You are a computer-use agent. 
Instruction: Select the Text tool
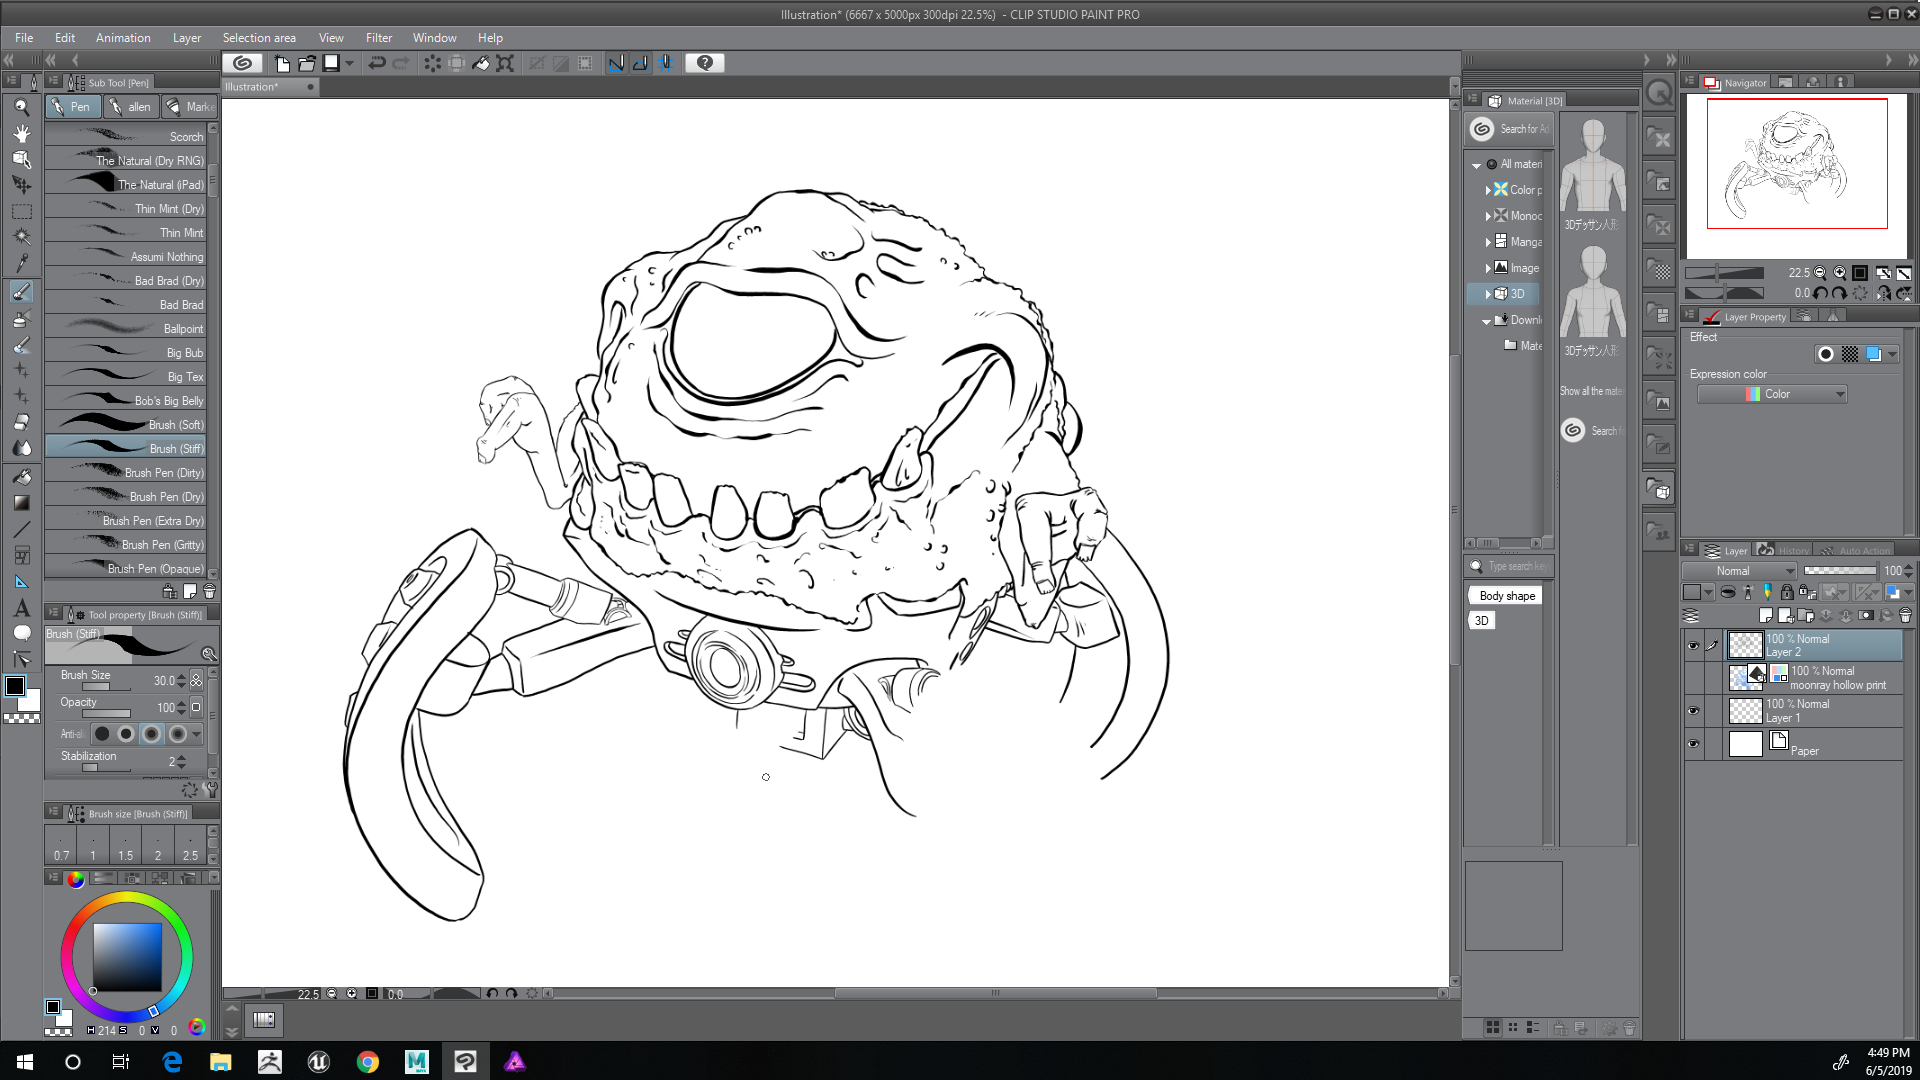21,608
